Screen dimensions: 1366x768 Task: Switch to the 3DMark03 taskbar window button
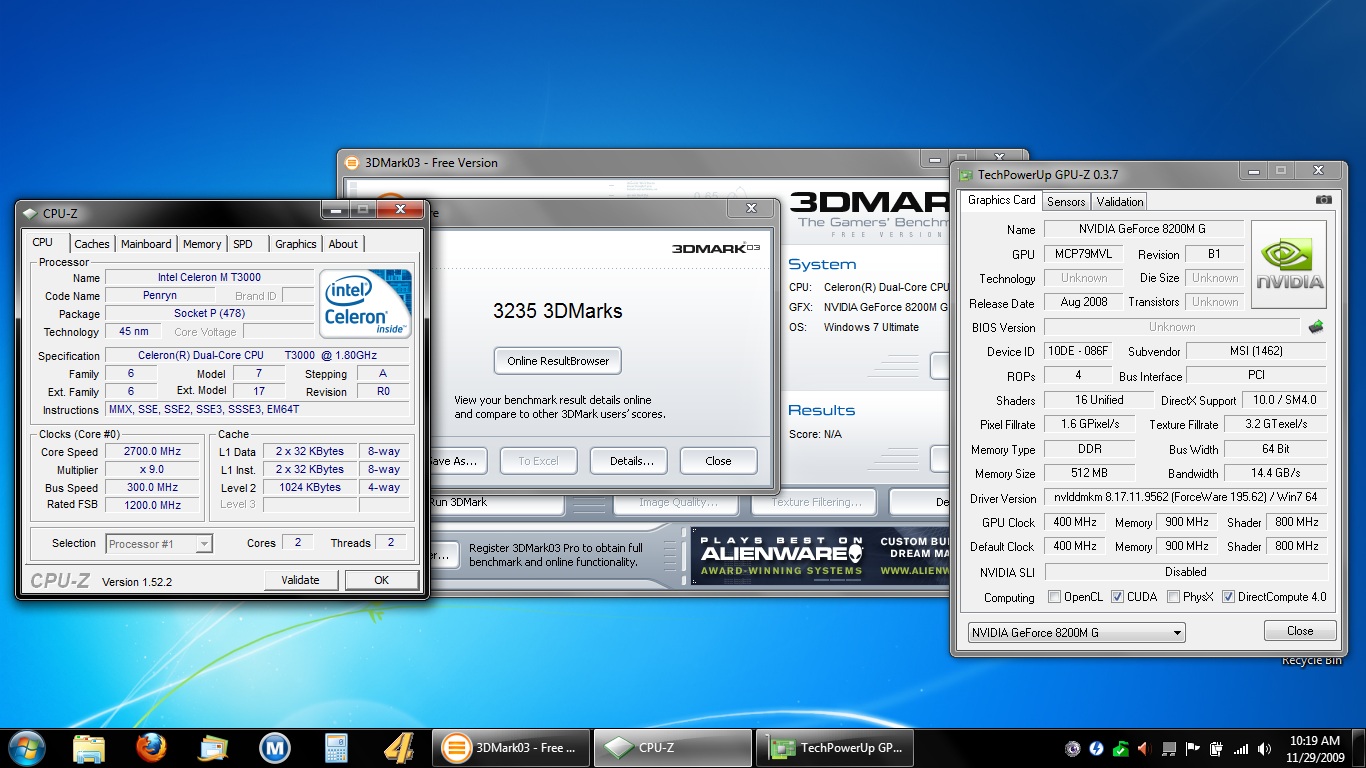click(x=512, y=747)
